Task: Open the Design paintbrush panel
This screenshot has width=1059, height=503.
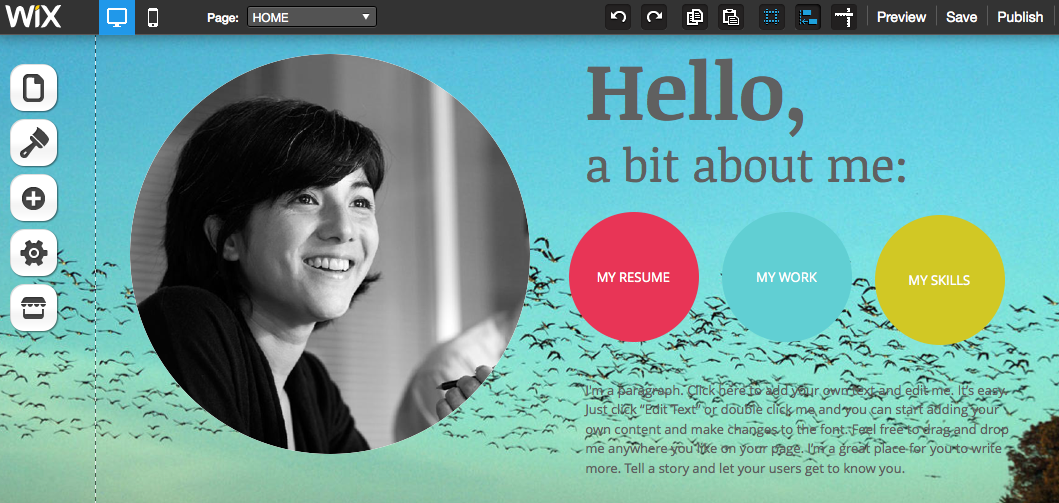Action: [x=34, y=143]
